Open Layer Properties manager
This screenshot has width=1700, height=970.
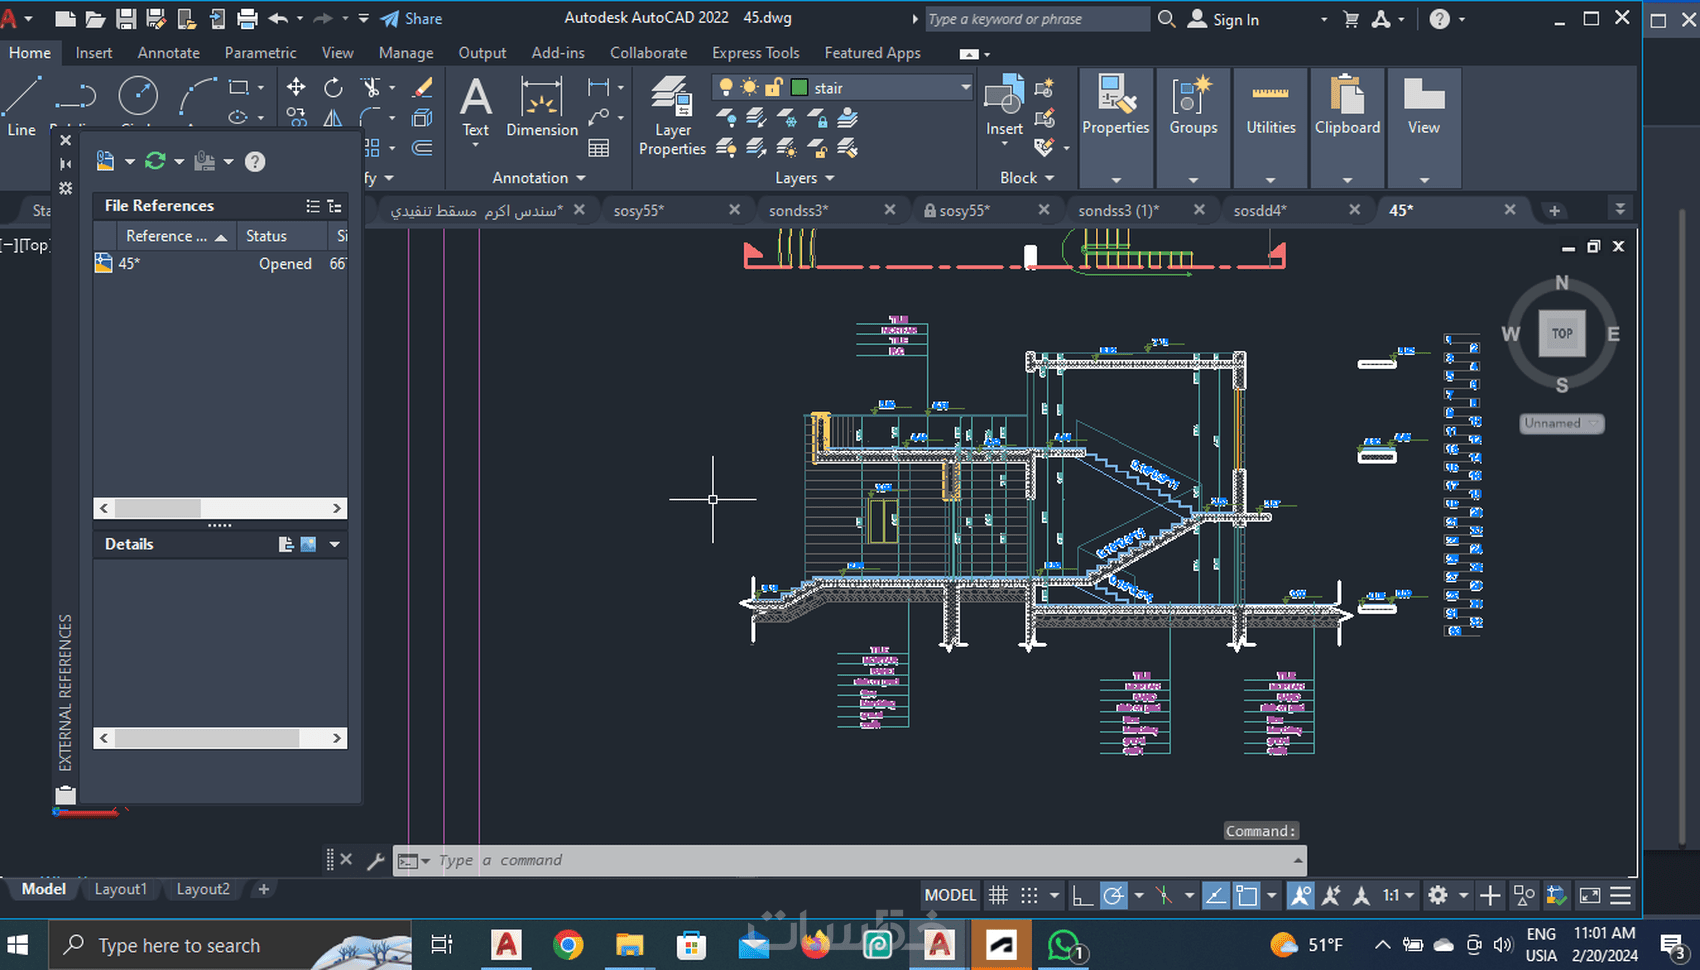pyautogui.click(x=672, y=116)
